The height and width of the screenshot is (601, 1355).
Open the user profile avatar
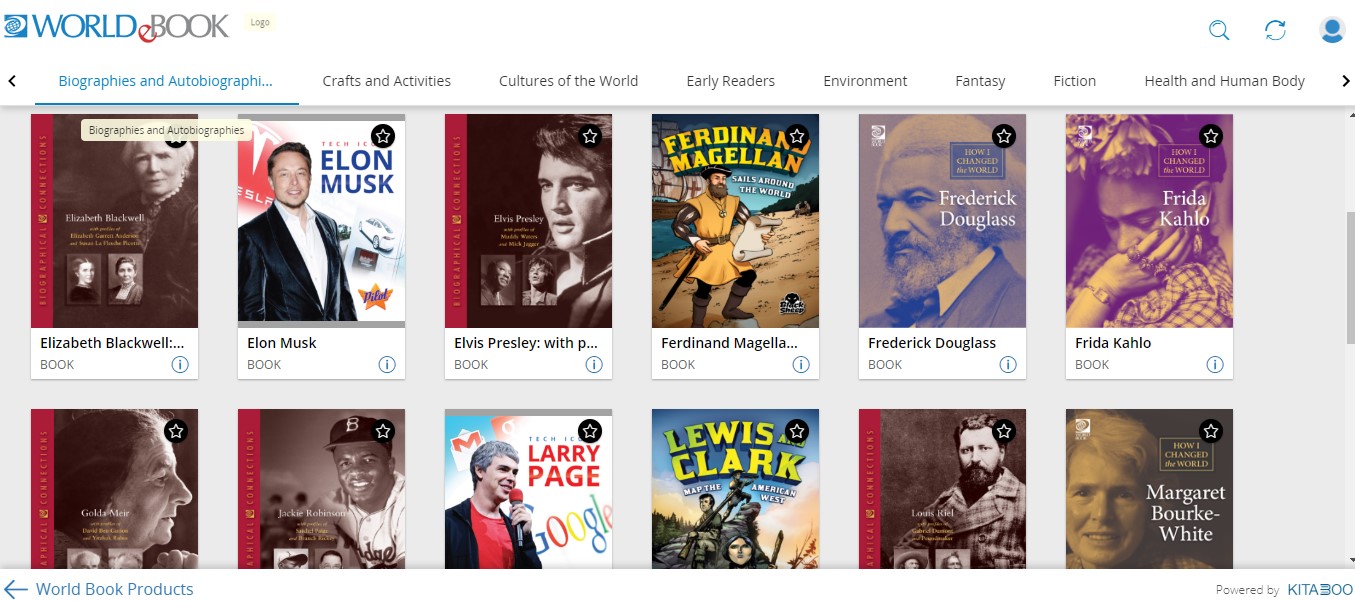pos(1332,30)
